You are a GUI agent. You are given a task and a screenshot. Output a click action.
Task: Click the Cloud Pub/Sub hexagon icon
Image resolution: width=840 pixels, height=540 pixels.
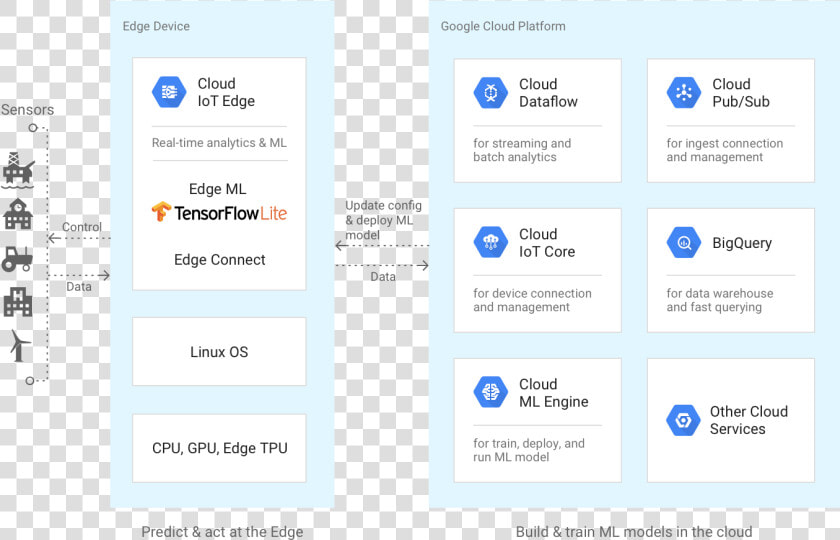[684, 93]
